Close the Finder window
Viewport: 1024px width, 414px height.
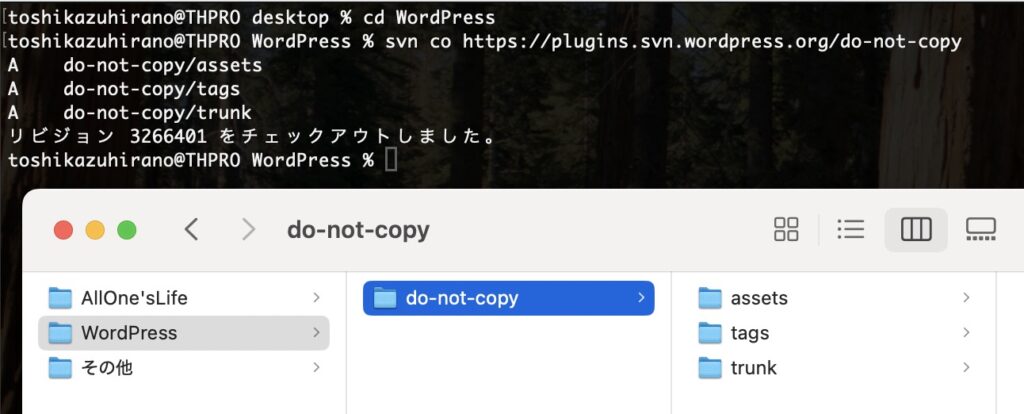point(63,230)
